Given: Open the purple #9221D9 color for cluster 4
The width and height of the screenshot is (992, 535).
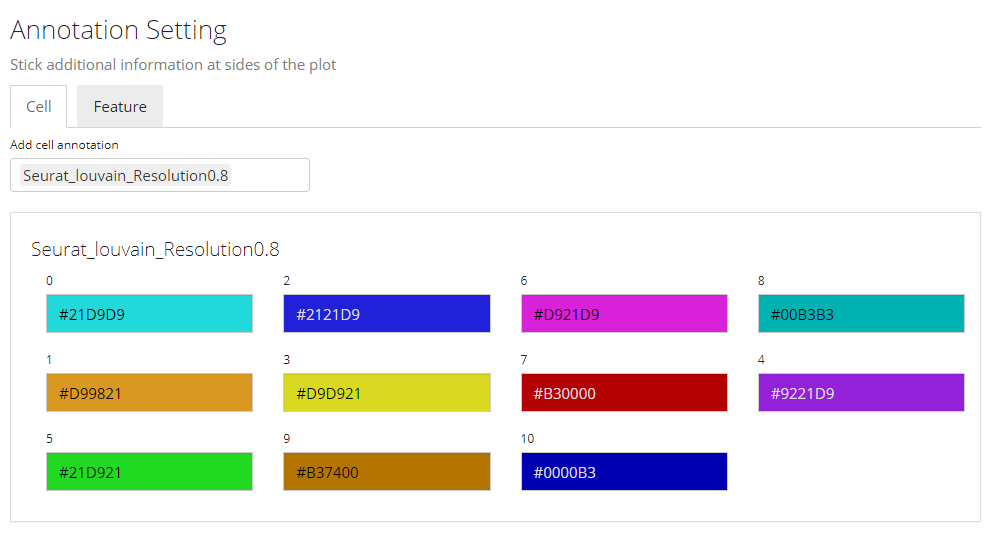Looking at the screenshot, I should coord(861,393).
